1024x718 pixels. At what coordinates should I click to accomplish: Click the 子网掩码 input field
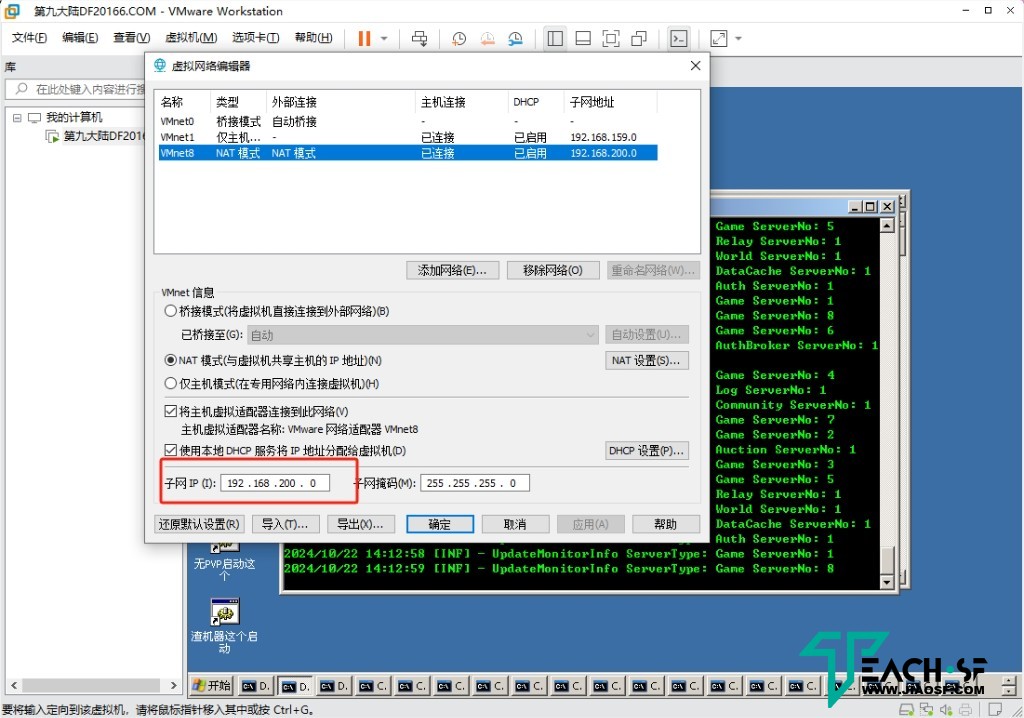pyautogui.click(x=475, y=483)
